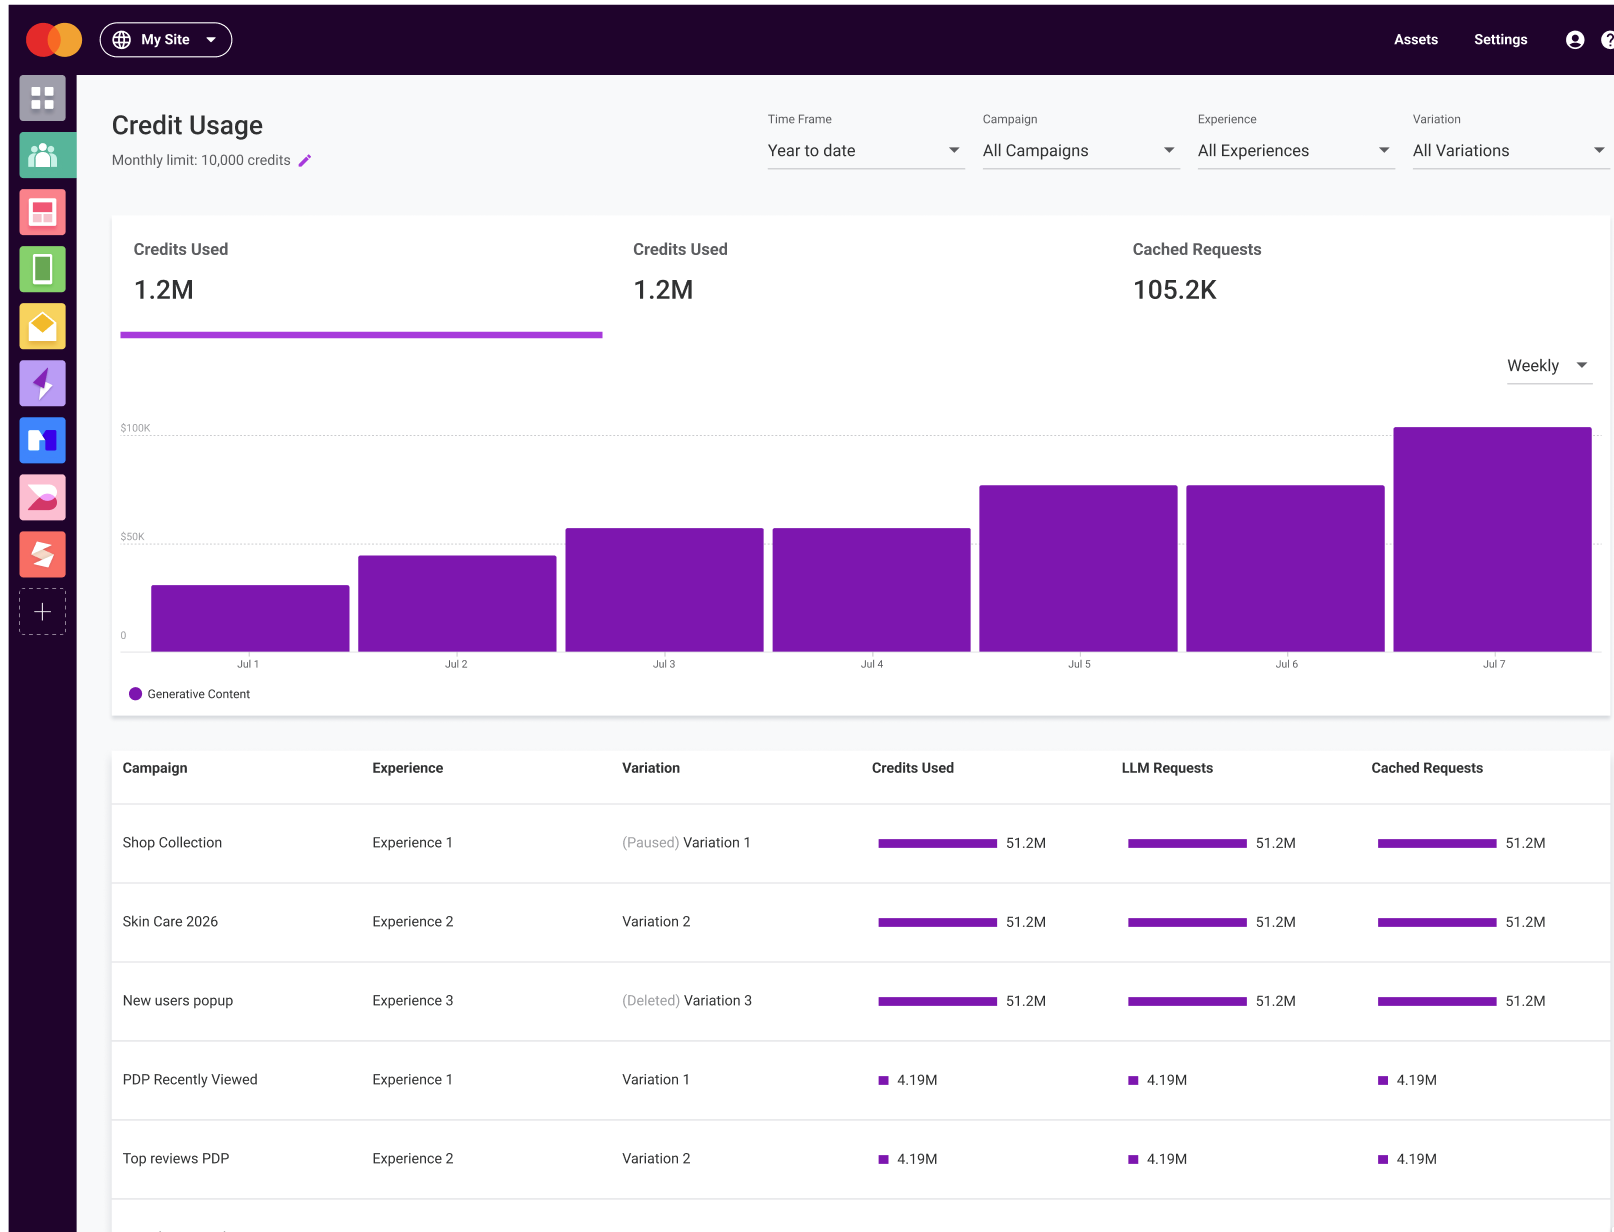Add a new app with plus icon
The height and width of the screenshot is (1232, 1614).
pyautogui.click(x=42, y=611)
